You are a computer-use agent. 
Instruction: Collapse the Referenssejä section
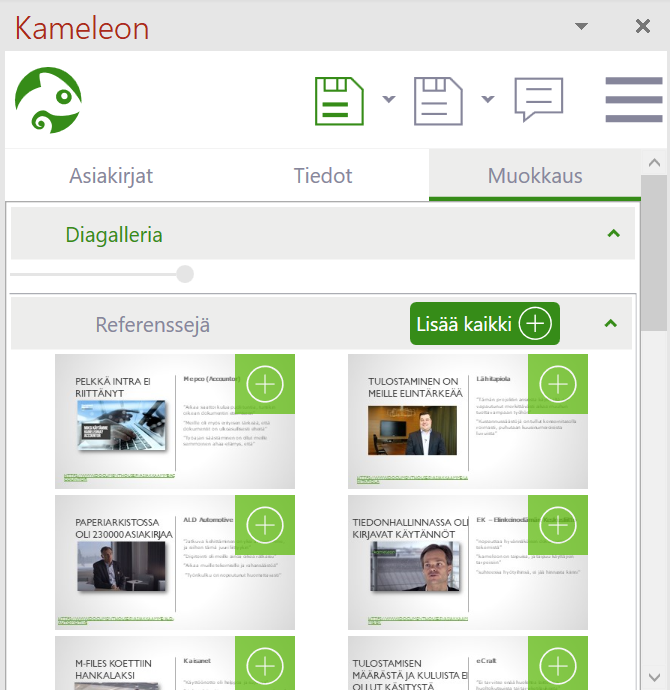[611, 323]
